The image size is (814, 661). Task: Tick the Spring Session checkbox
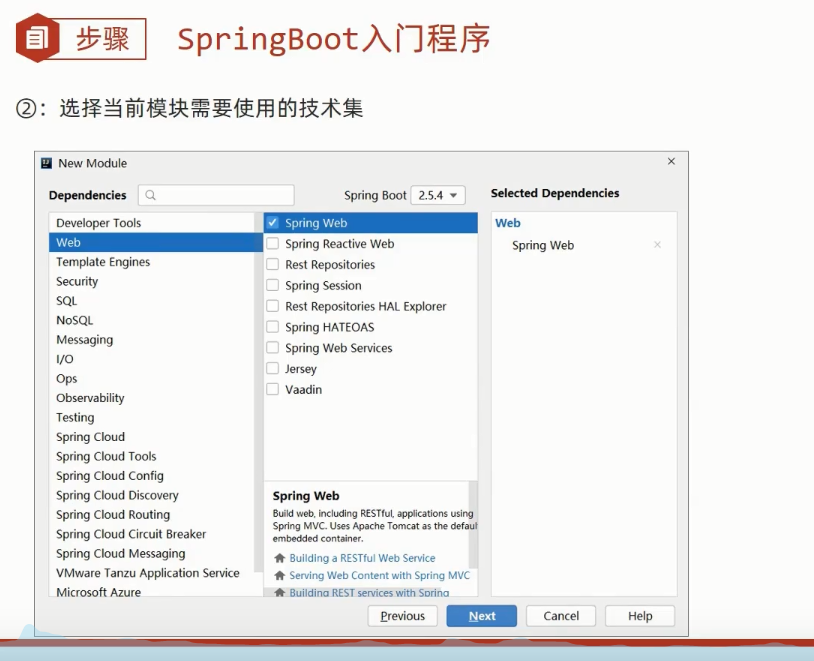click(273, 285)
